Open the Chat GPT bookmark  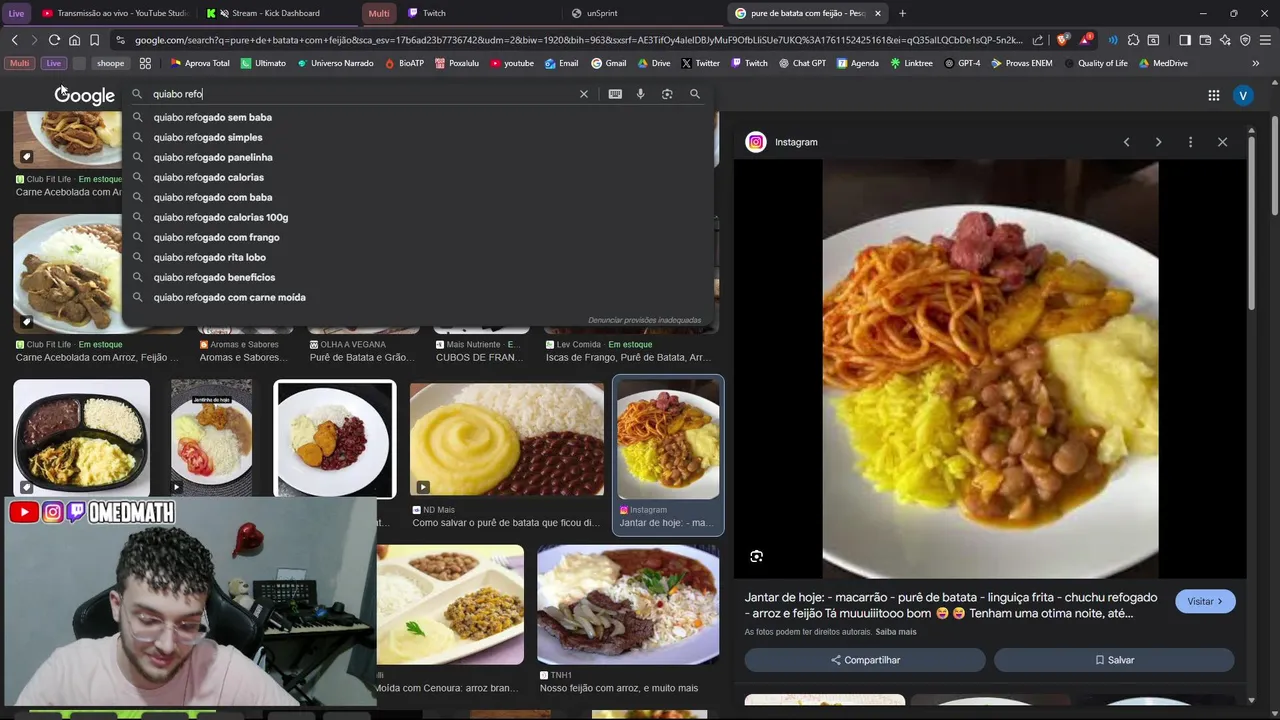tap(801, 63)
